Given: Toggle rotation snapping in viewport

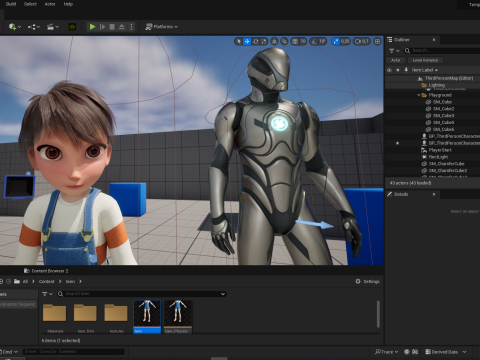Looking at the screenshot, I should click(x=314, y=41).
